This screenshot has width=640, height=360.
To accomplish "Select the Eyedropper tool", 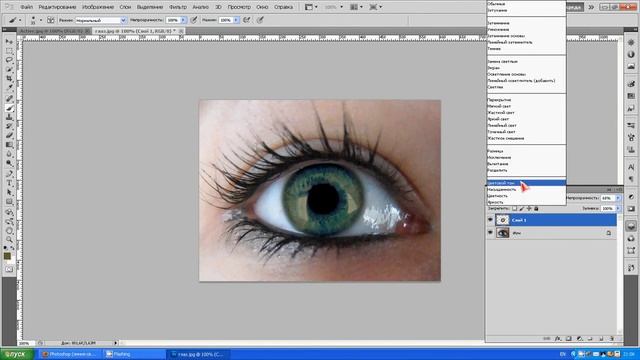I will click(9, 87).
